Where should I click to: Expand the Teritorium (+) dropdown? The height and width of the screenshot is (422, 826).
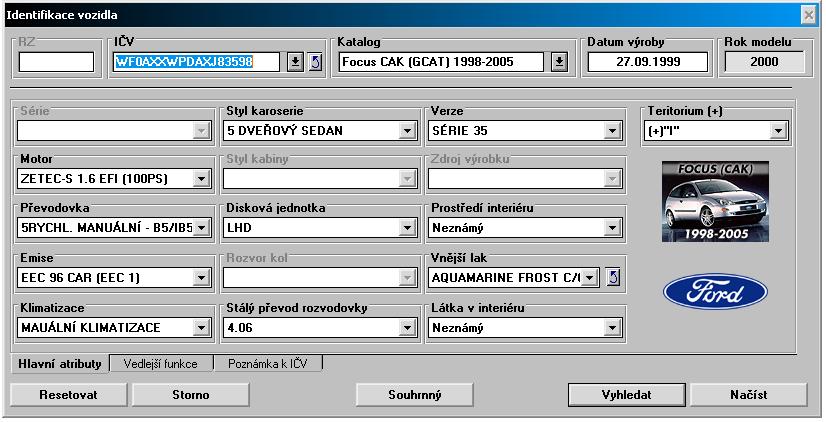[x=777, y=130]
